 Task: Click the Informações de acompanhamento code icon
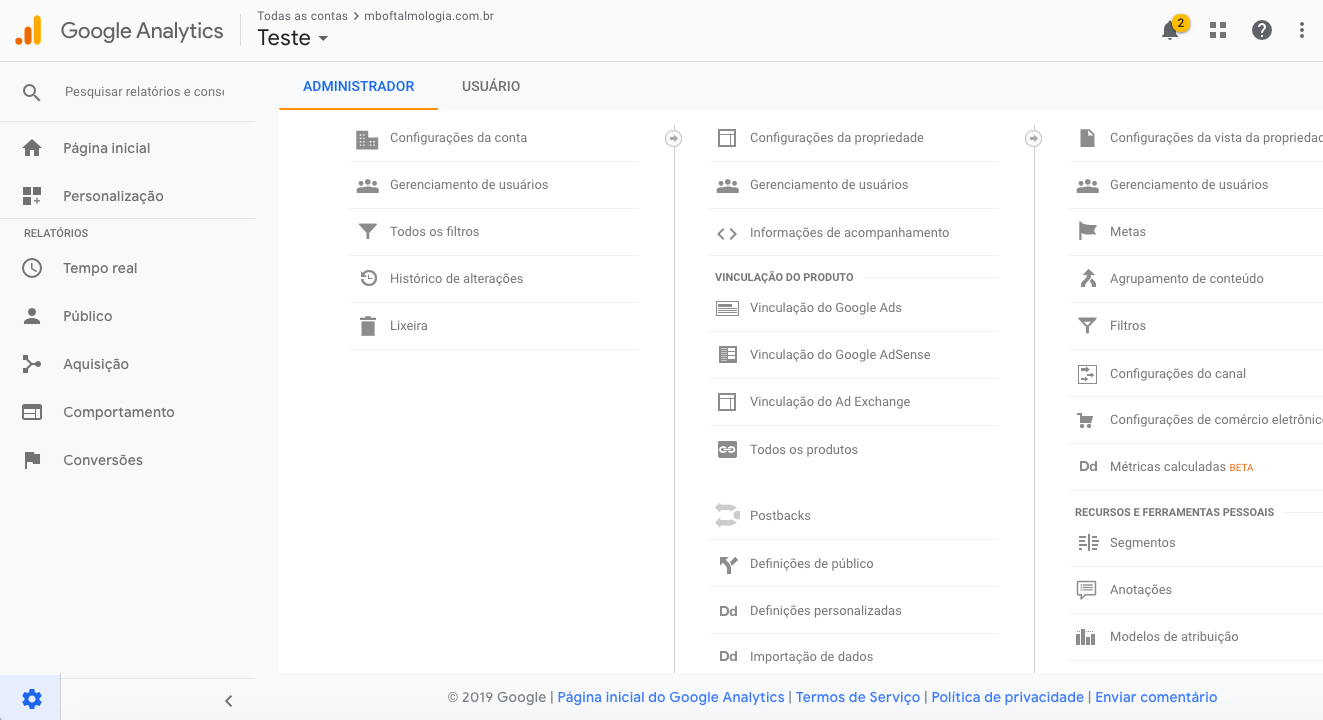(x=727, y=234)
